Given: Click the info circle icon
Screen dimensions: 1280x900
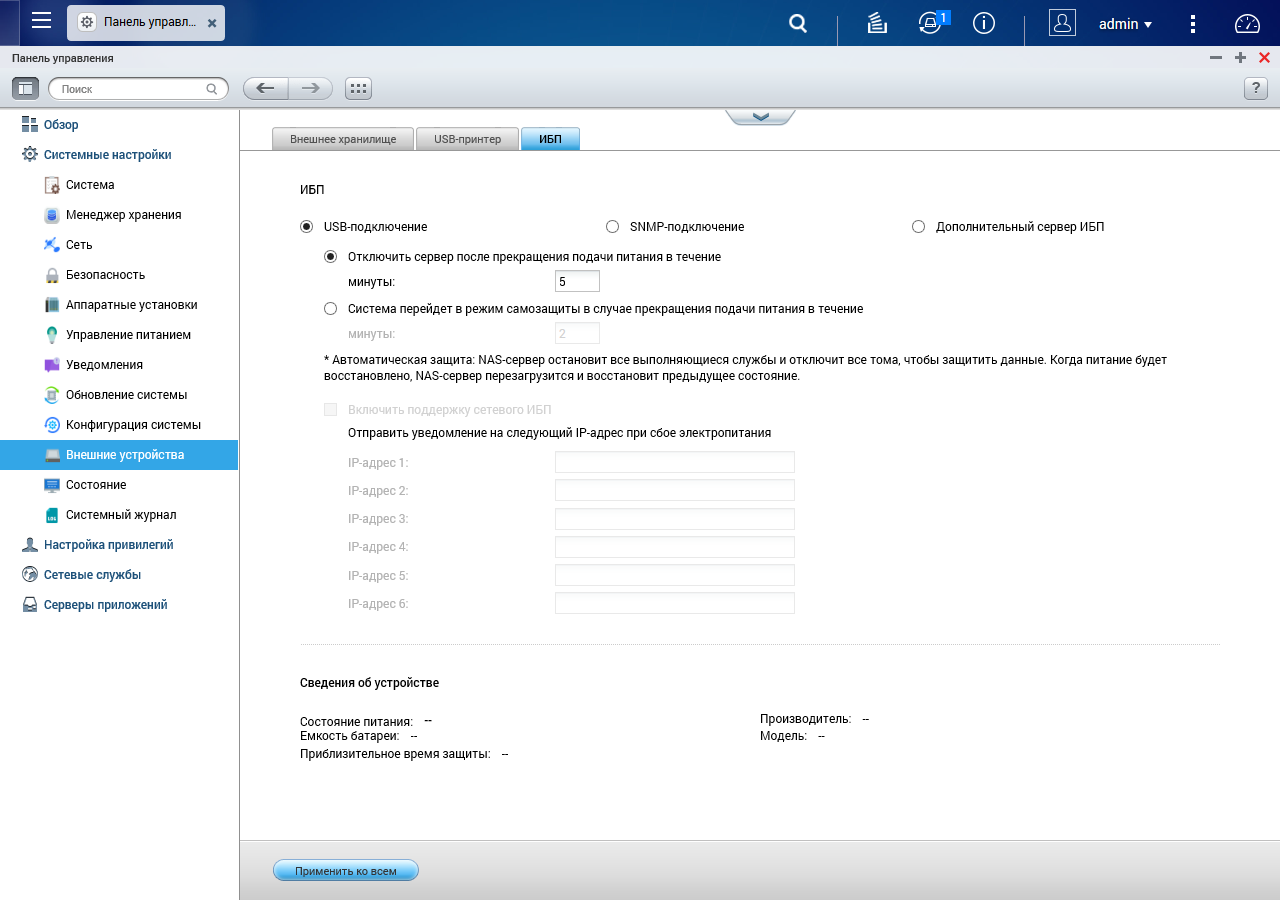Looking at the screenshot, I should (x=984, y=23).
